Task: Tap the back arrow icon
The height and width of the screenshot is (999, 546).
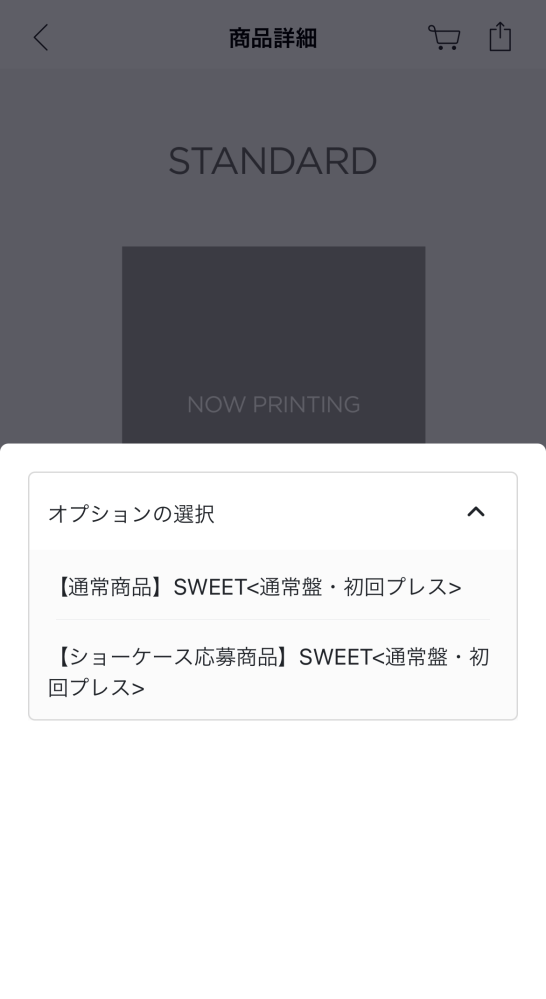Action: (x=41, y=38)
